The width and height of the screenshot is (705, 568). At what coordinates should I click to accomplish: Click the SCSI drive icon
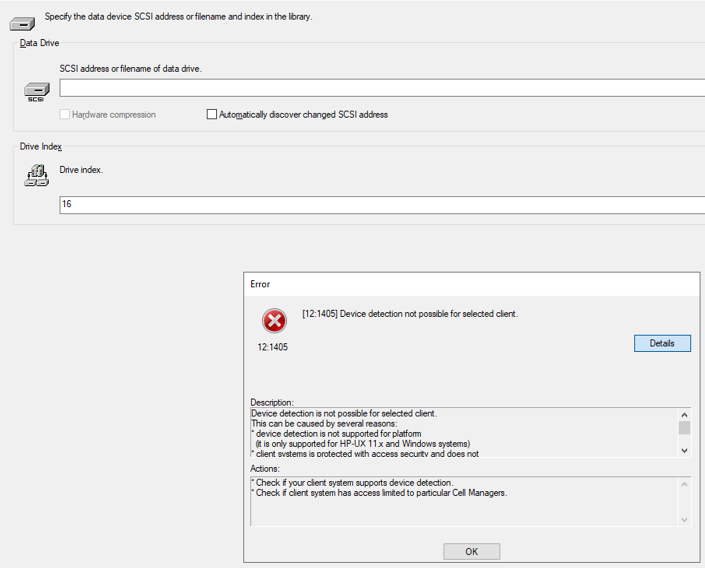click(x=36, y=92)
